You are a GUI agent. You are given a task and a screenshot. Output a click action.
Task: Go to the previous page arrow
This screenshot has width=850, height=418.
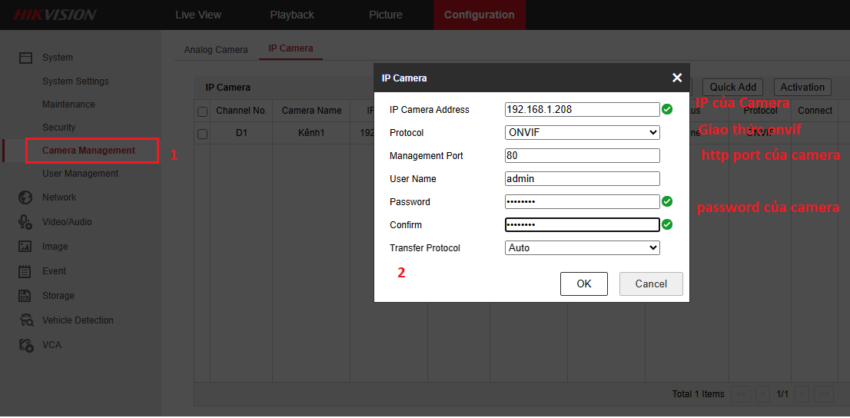[763, 394]
